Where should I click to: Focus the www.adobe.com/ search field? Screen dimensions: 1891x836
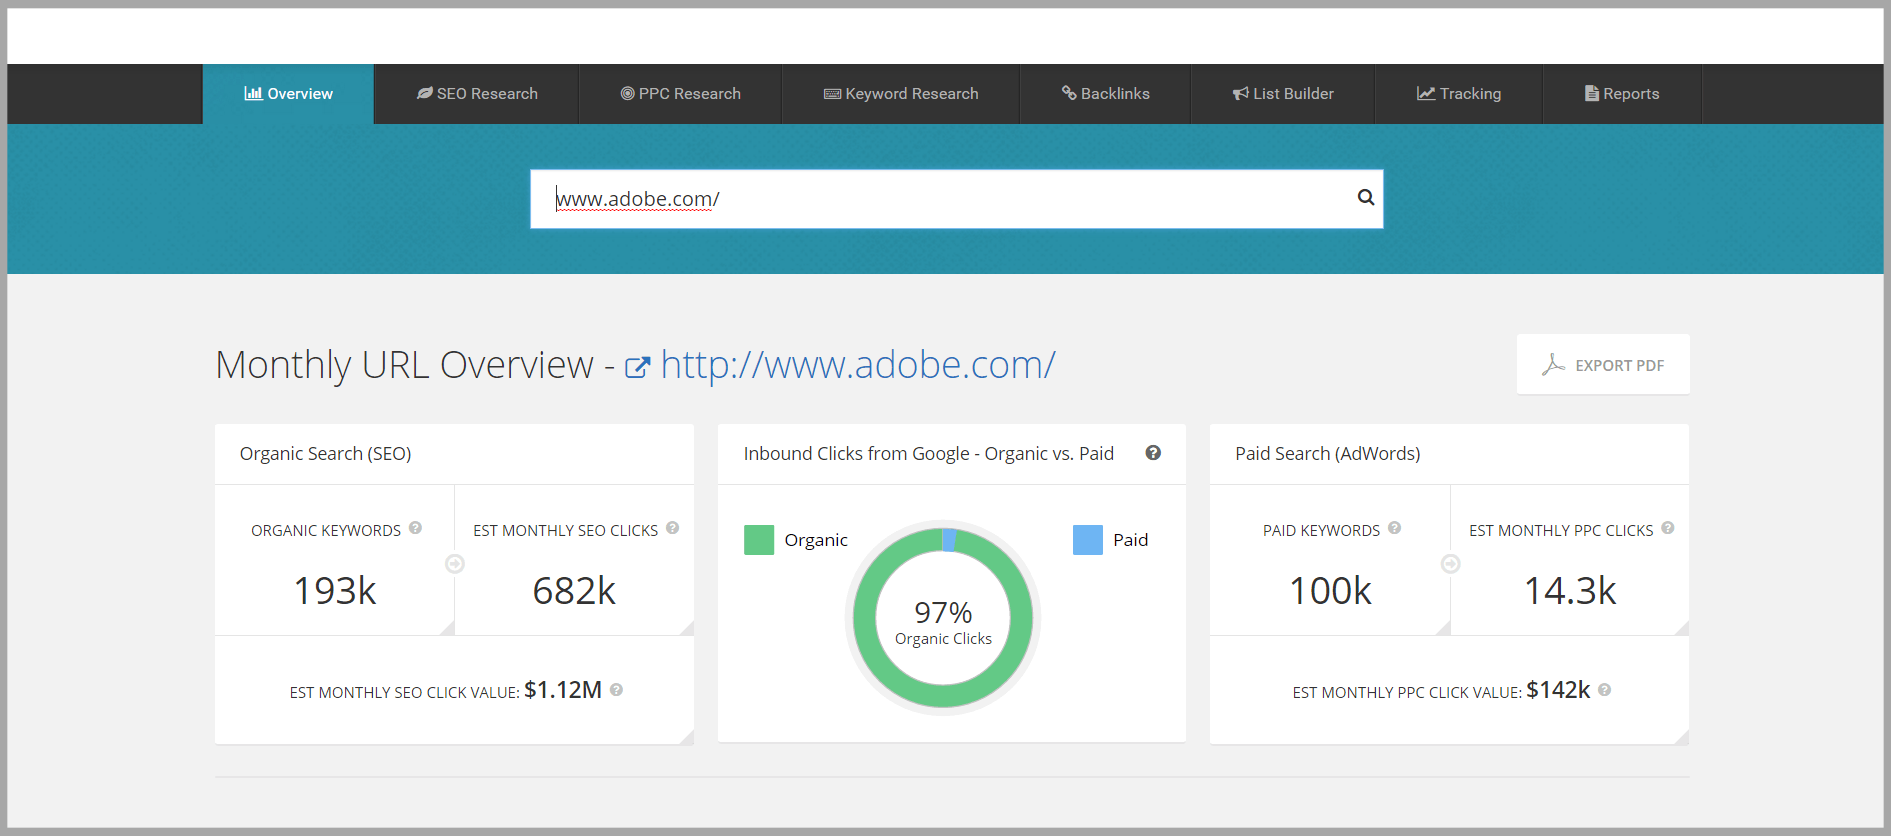956,199
